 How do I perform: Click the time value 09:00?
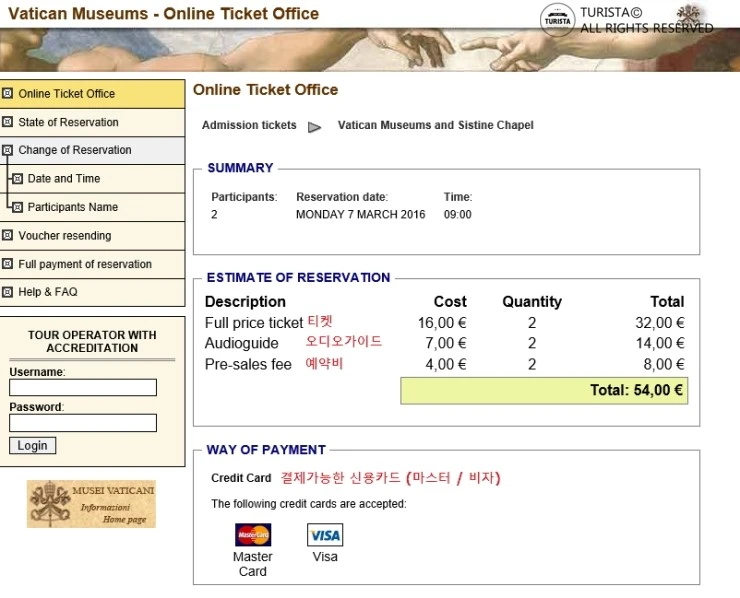(x=458, y=214)
